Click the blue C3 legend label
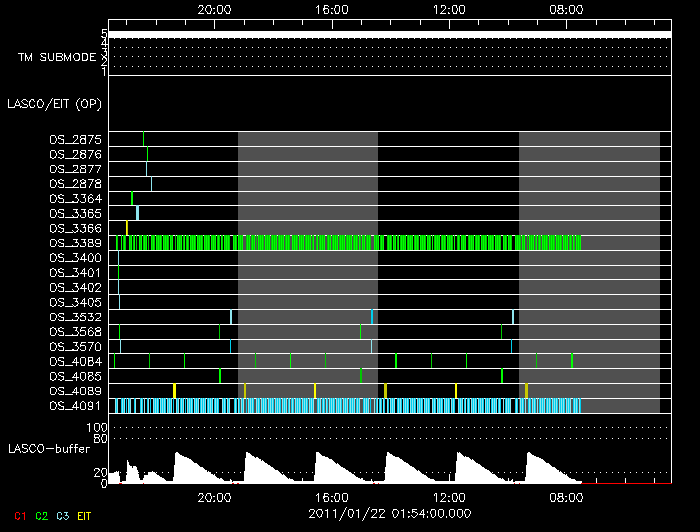Image resolution: width=700 pixels, height=532 pixels. [x=61, y=516]
